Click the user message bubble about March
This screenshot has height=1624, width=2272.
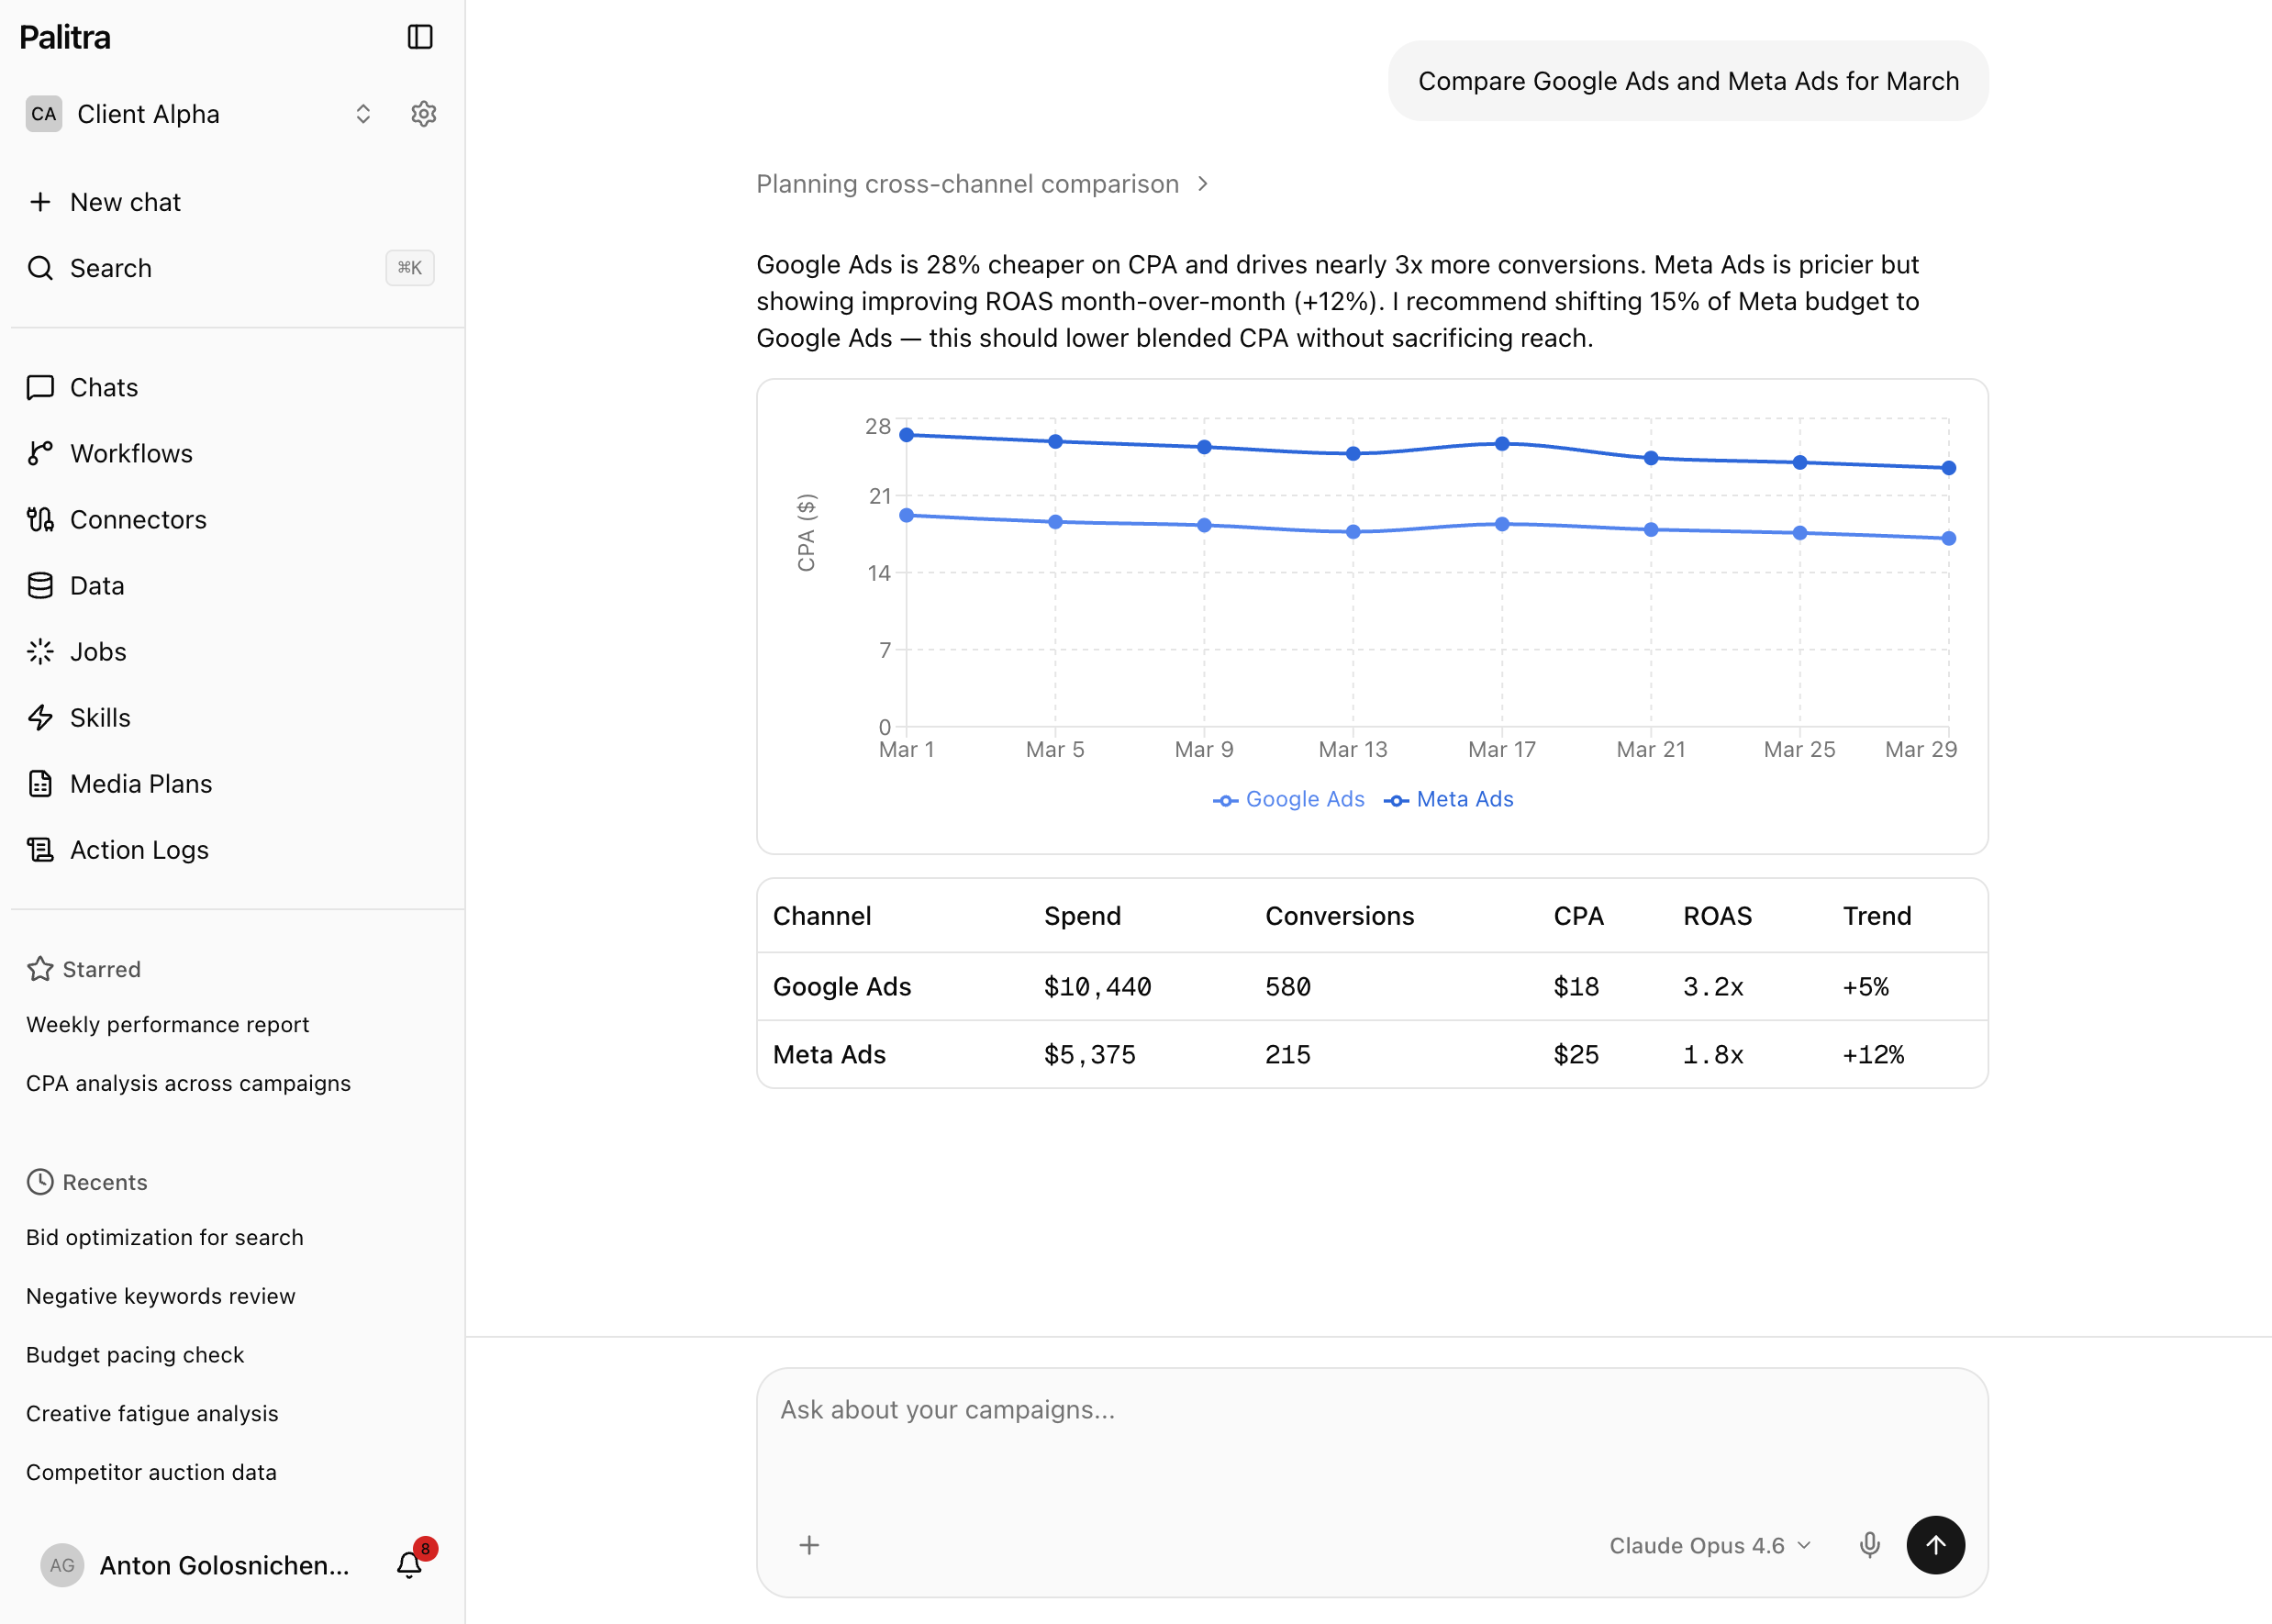(x=1688, y=81)
